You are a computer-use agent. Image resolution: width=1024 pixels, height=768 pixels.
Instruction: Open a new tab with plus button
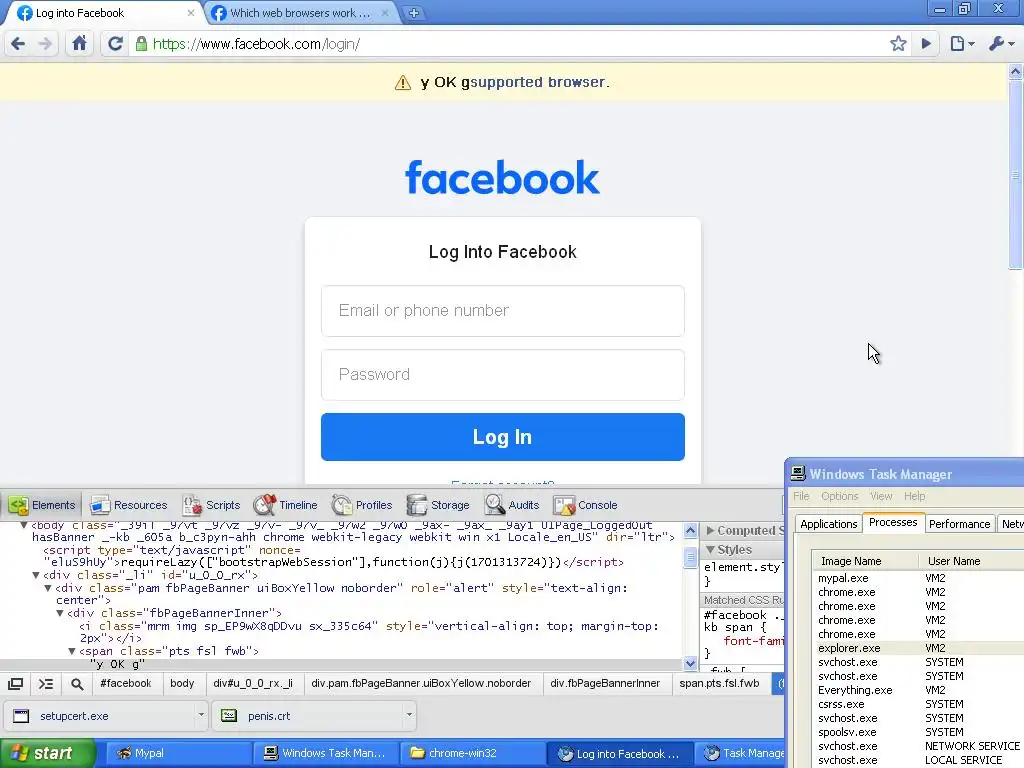click(x=413, y=13)
